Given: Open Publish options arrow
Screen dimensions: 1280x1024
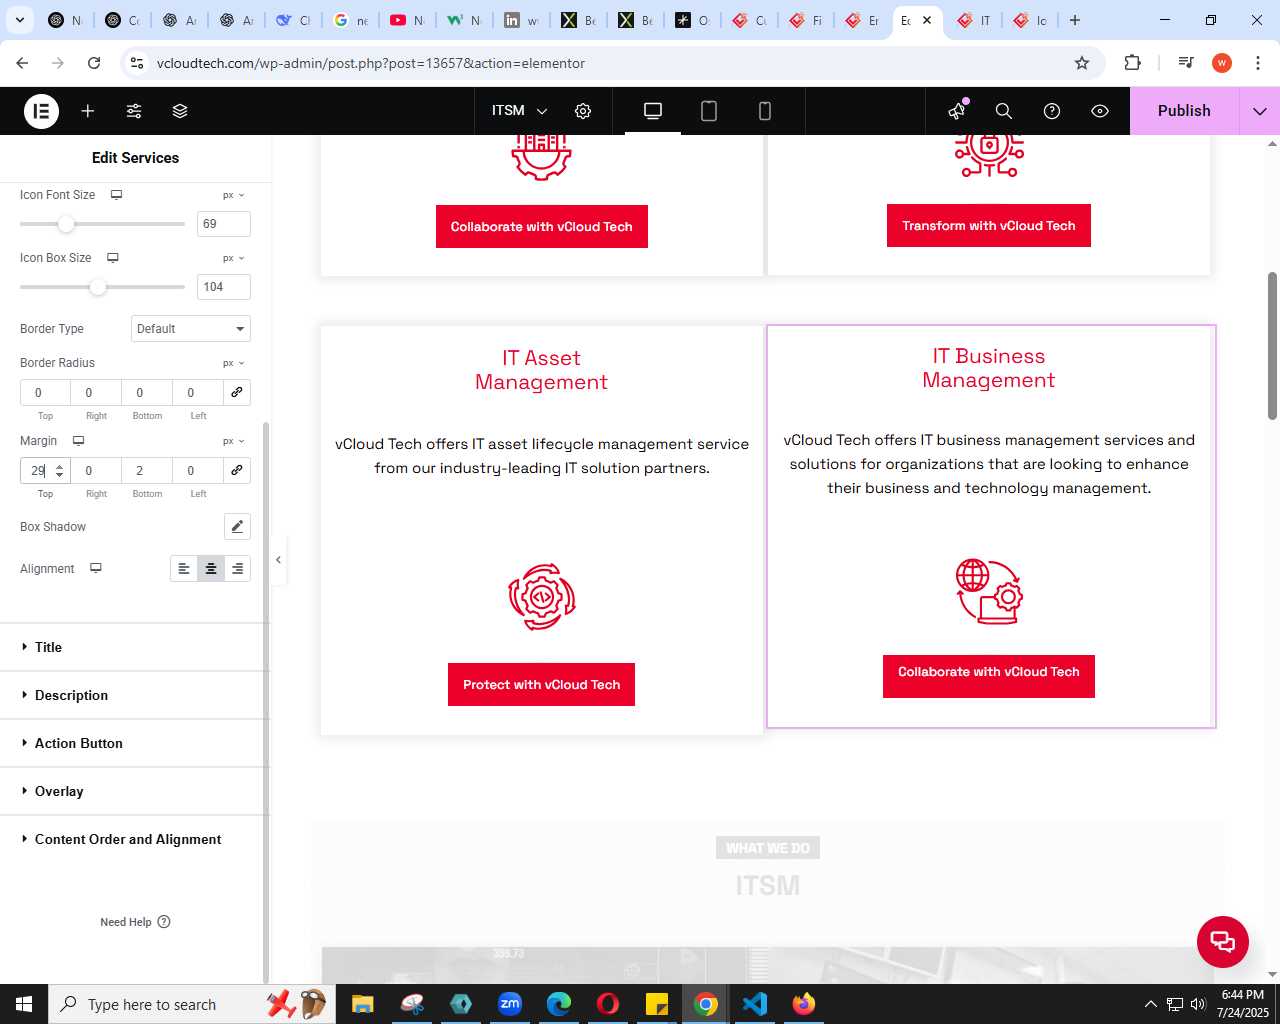Looking at the screenshot, I should coord(1260,111).
